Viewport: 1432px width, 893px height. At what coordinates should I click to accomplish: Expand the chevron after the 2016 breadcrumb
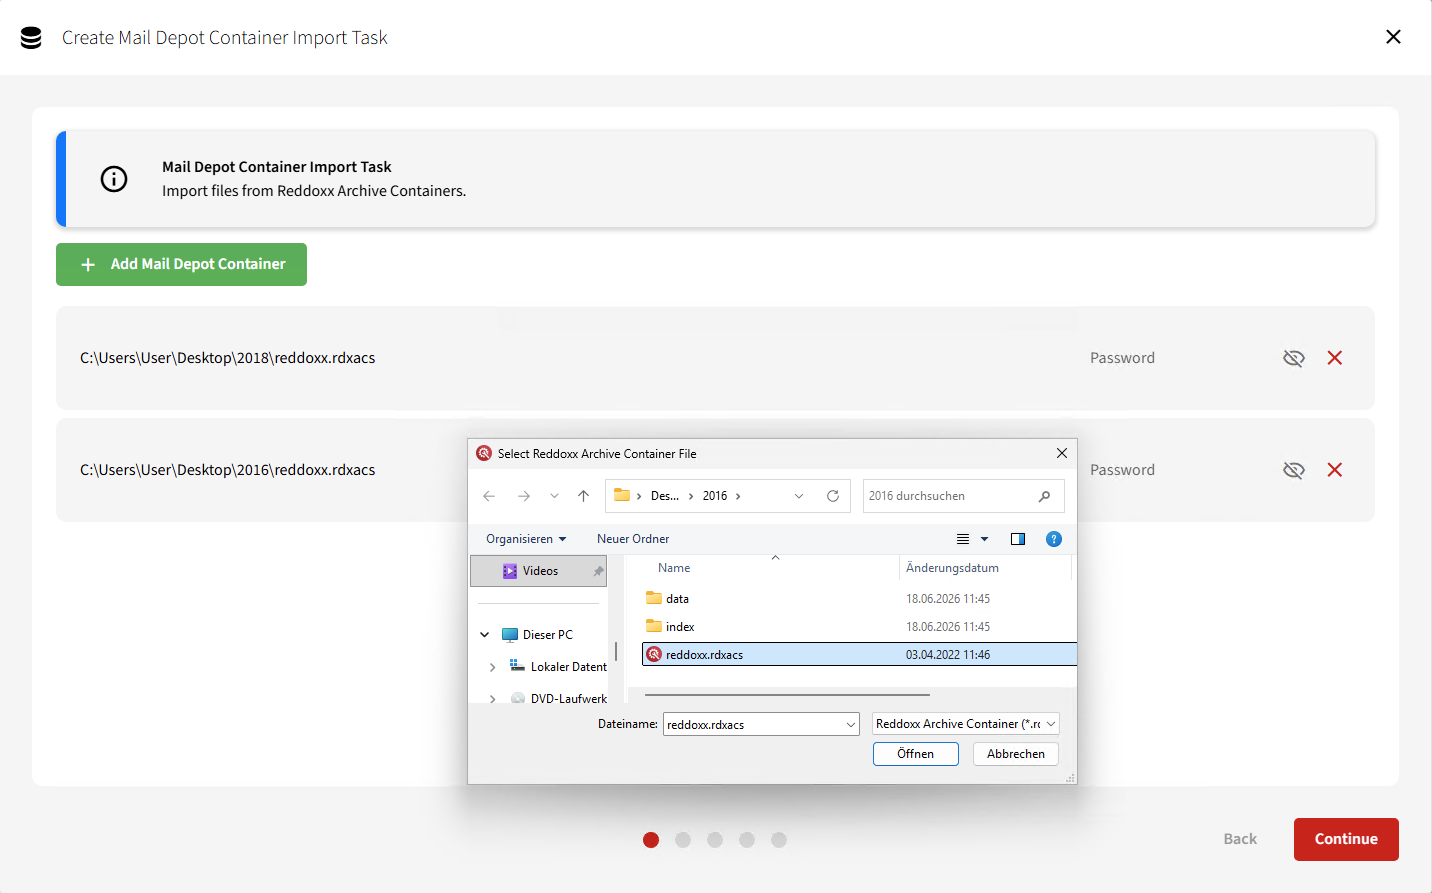coord(738,496)
